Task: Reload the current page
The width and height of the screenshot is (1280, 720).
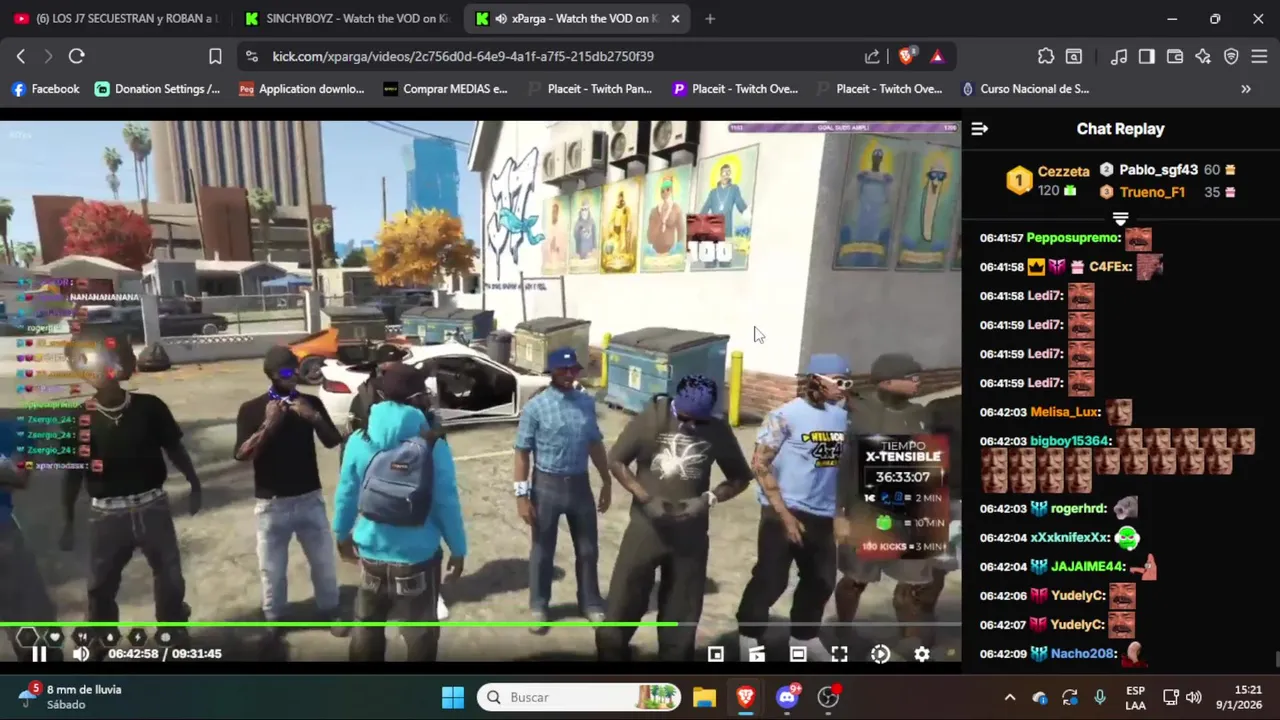Action: [x=77, y=57]
